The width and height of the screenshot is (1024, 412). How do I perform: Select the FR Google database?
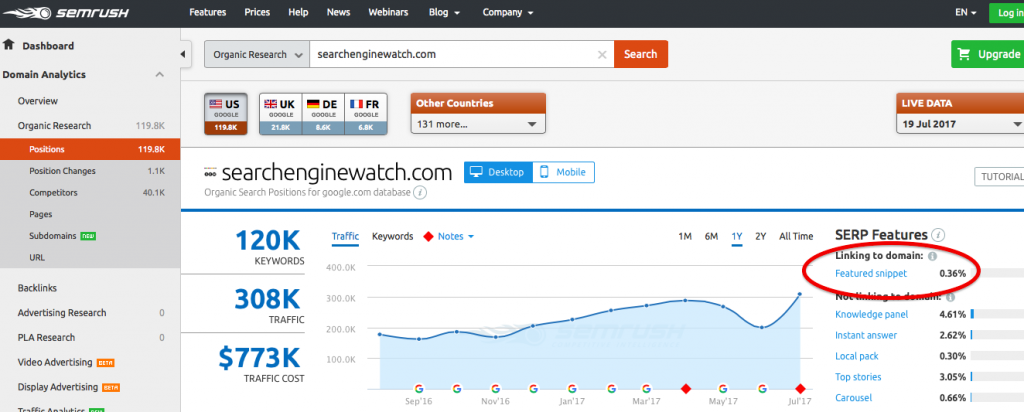pyautogui.click(x=366, y=114)
